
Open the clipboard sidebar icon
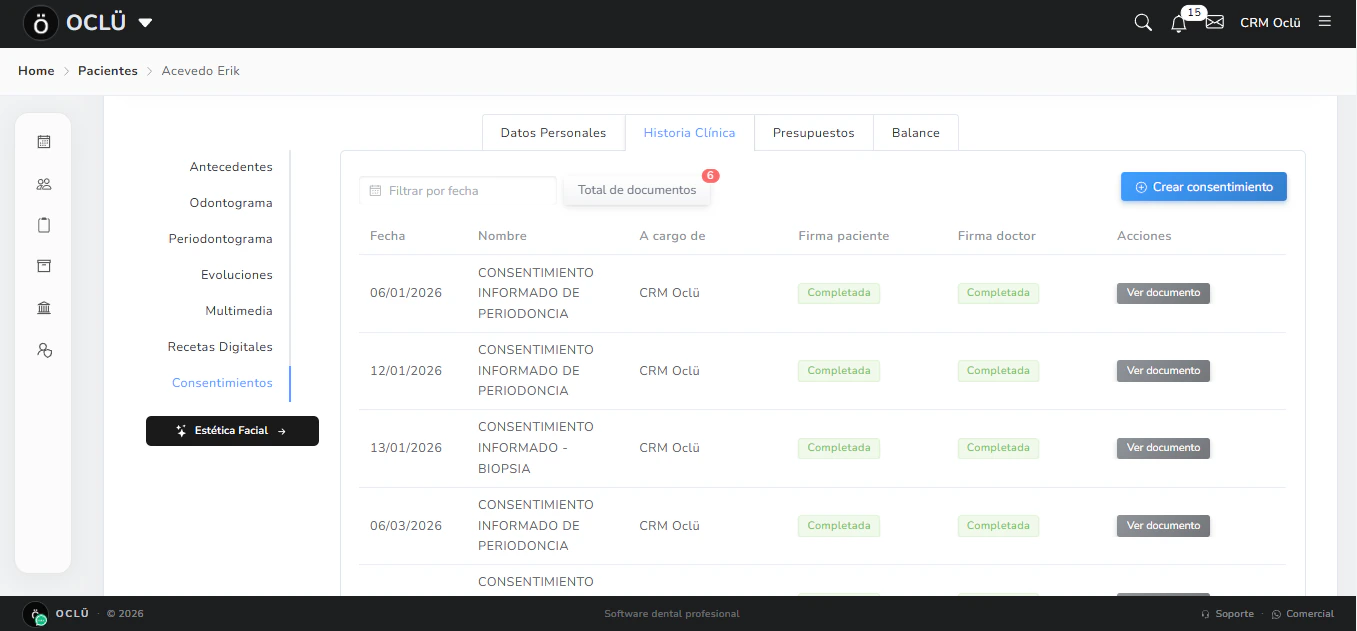[x=43, y=225]
